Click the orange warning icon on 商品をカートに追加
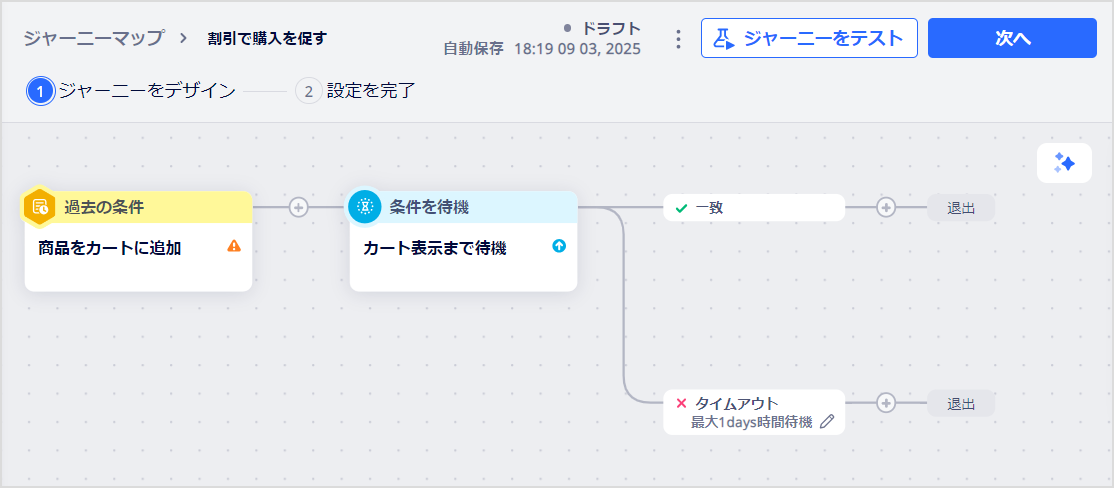The image size is (1114, 488). [x=234, y=246]
